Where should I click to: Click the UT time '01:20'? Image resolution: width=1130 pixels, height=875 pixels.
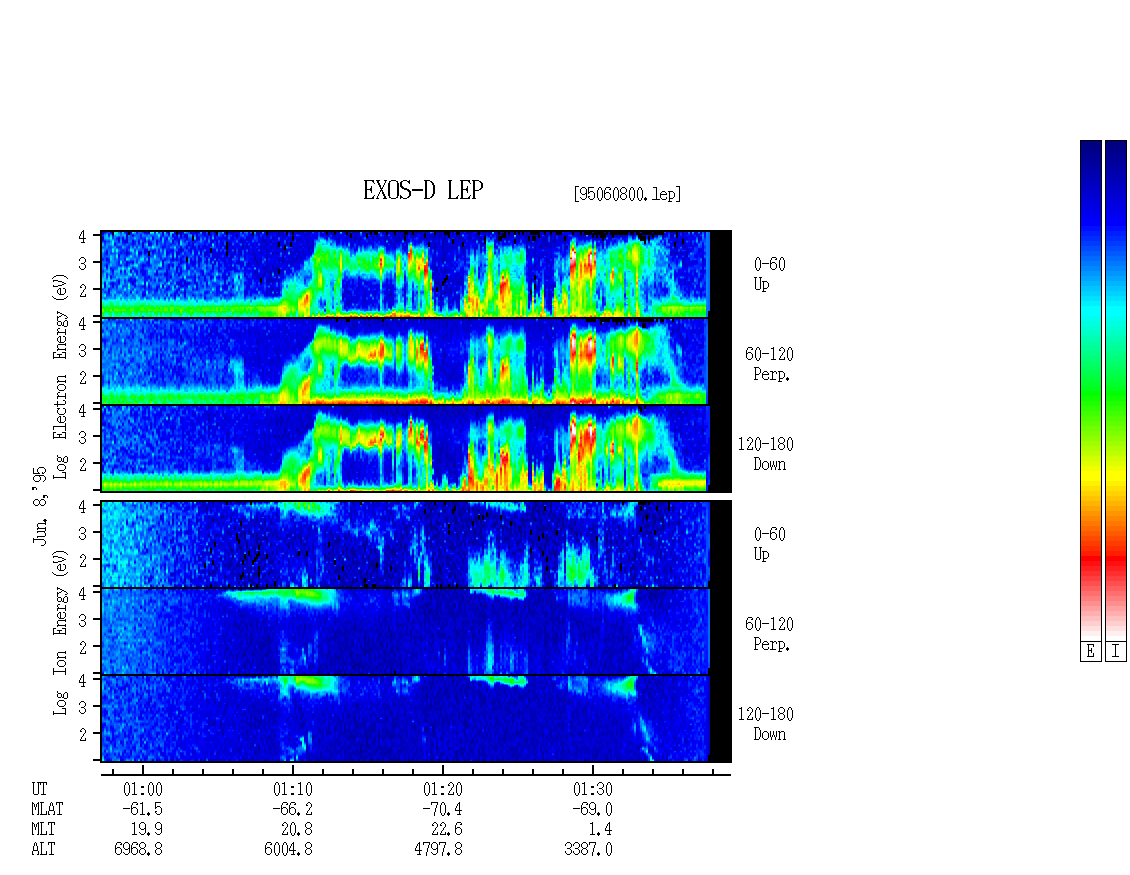pyautogui.click(x=442, y=789)
